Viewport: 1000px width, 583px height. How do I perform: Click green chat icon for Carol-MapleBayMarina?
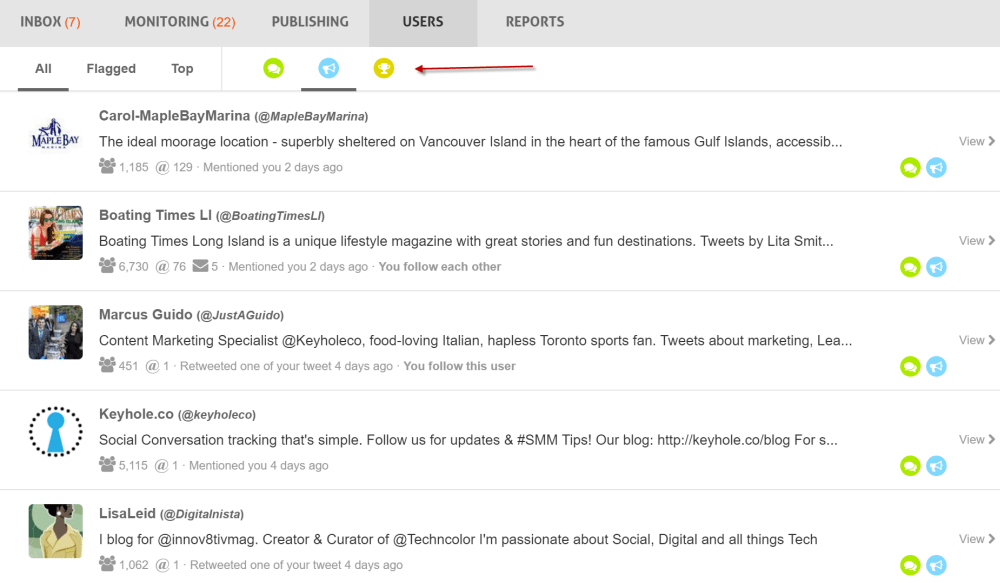[x=910, y=168]
